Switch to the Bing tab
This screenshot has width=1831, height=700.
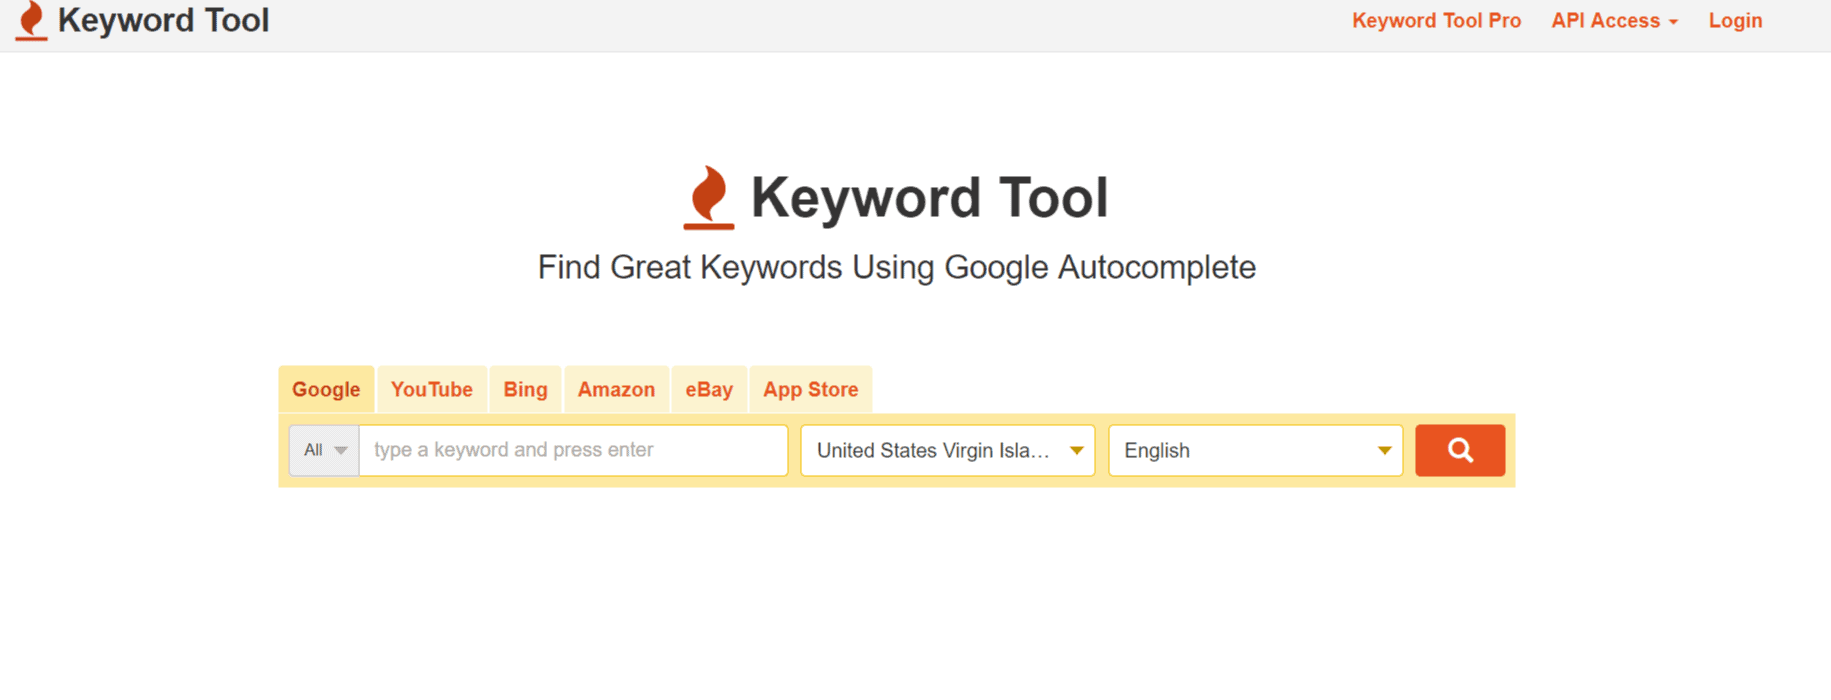click(x=525, y=390)
